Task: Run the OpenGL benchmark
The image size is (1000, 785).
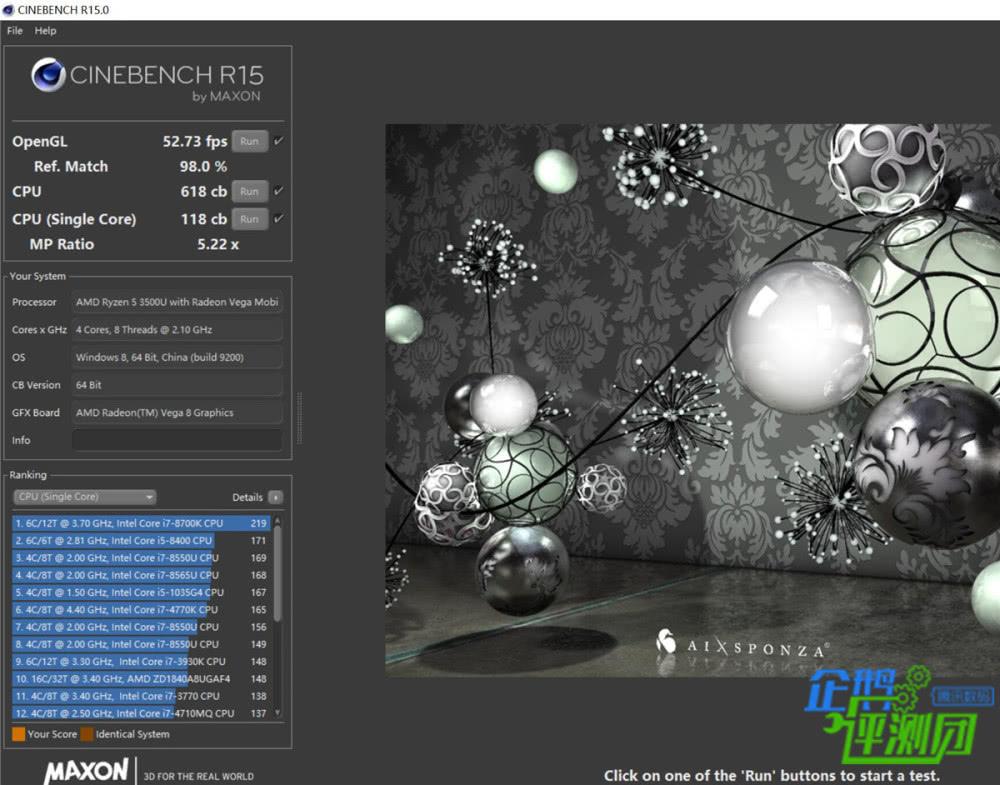Action: click(x=249, y=141)
